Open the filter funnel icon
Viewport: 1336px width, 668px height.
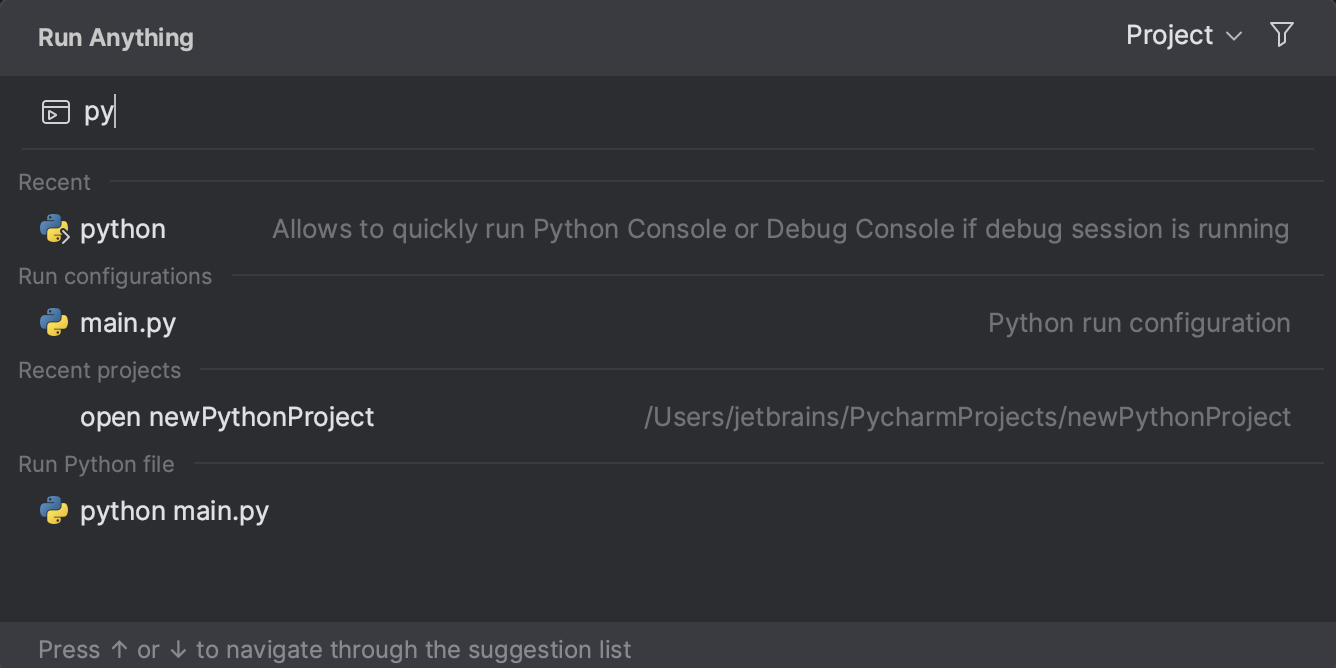[1281, 34]
